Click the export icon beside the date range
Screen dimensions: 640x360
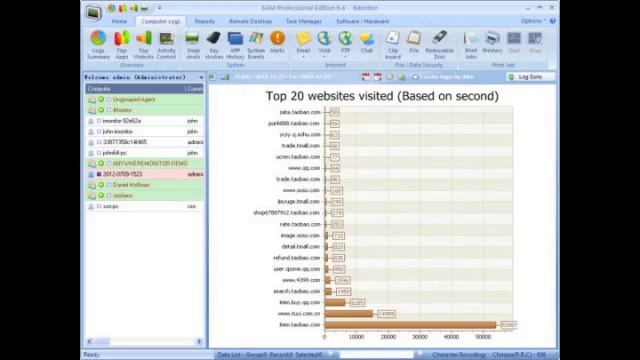click(225, 77)
